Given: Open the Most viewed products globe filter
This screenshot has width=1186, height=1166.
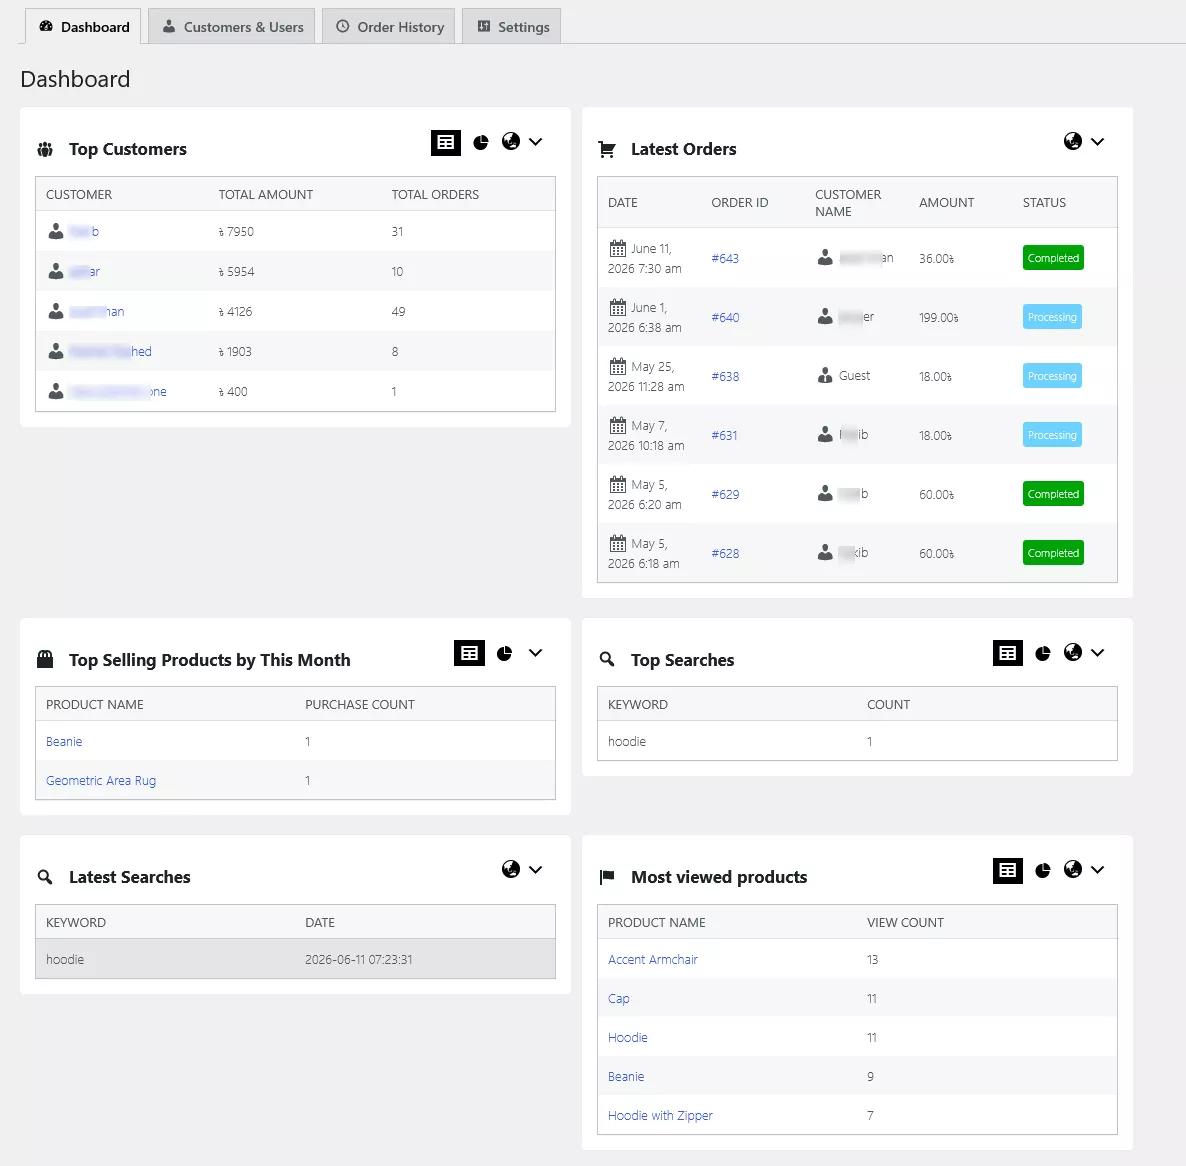Looking at the screenshot, I should [x=1073, y=869].
